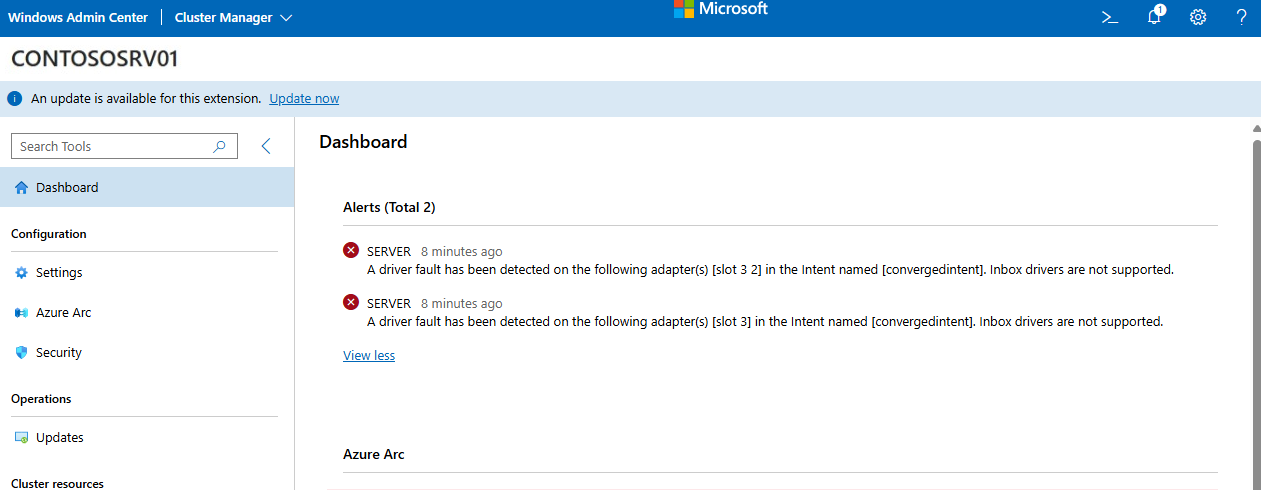Click the Dashboard home icon
Viewport: 1261px width, 490px height.
[22, 187]
